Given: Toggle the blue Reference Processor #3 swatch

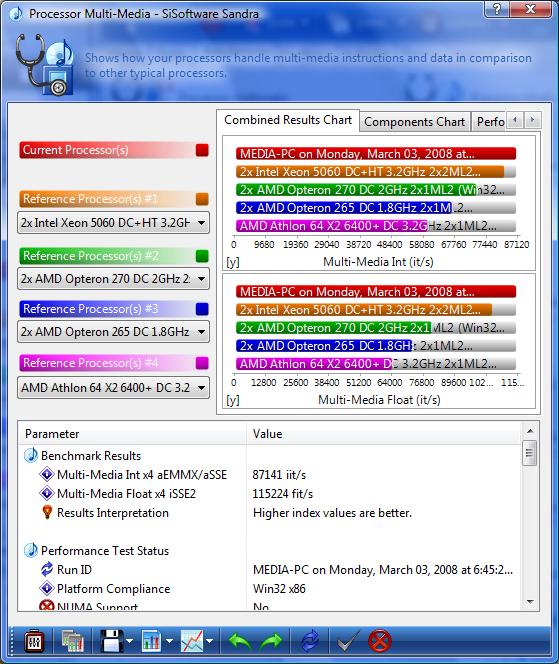Looking at the screenshot, I should click(x=202, y=309).
